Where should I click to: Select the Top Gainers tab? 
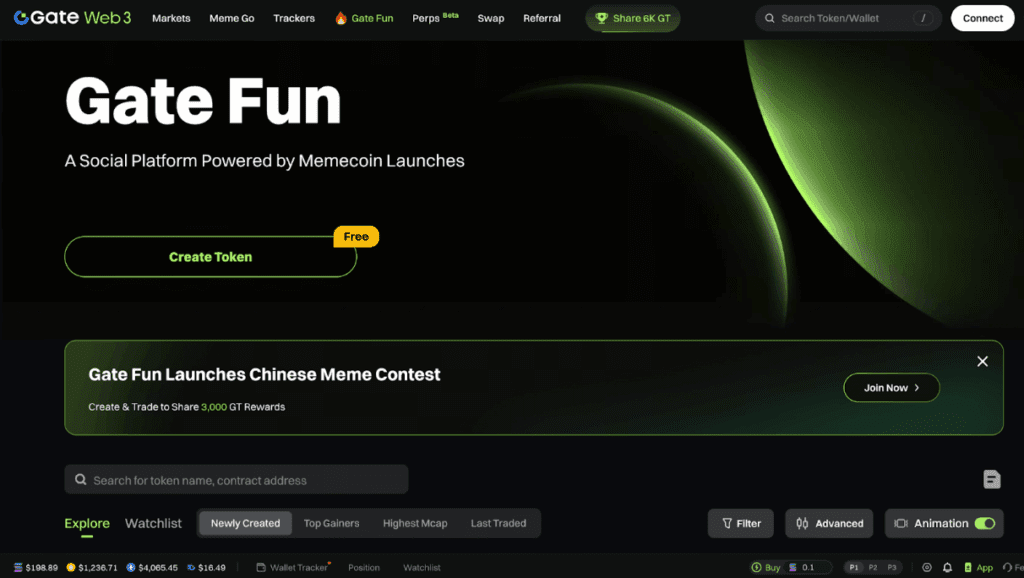click(331, 523)
